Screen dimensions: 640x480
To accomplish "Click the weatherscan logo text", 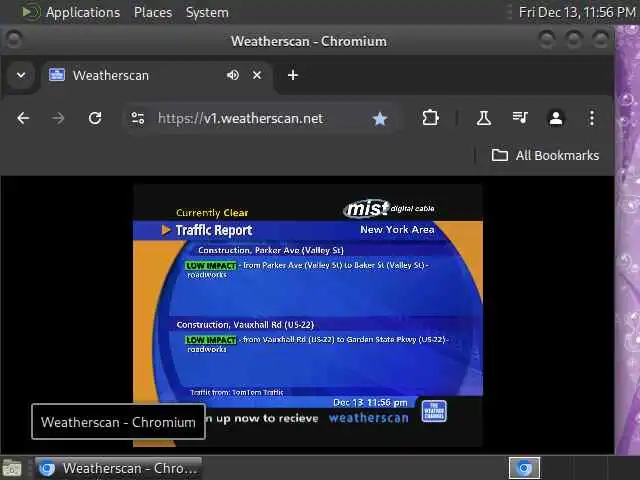I will click(369, 418).
